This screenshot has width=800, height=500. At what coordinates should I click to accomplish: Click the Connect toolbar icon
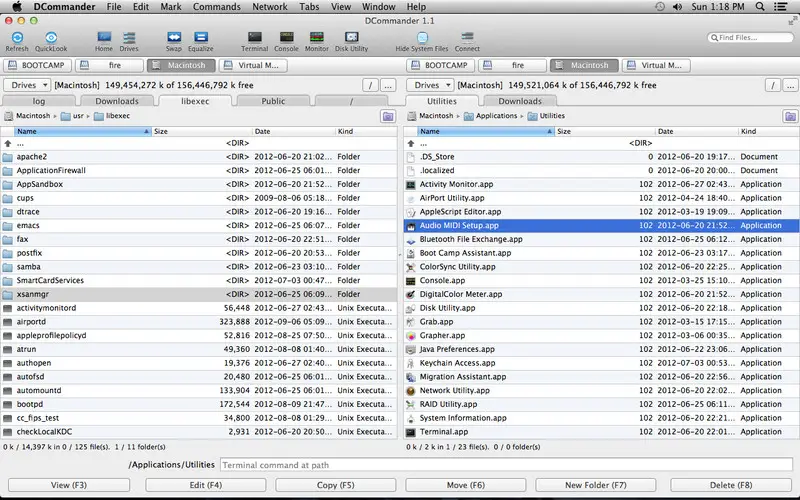click(467, 37)
